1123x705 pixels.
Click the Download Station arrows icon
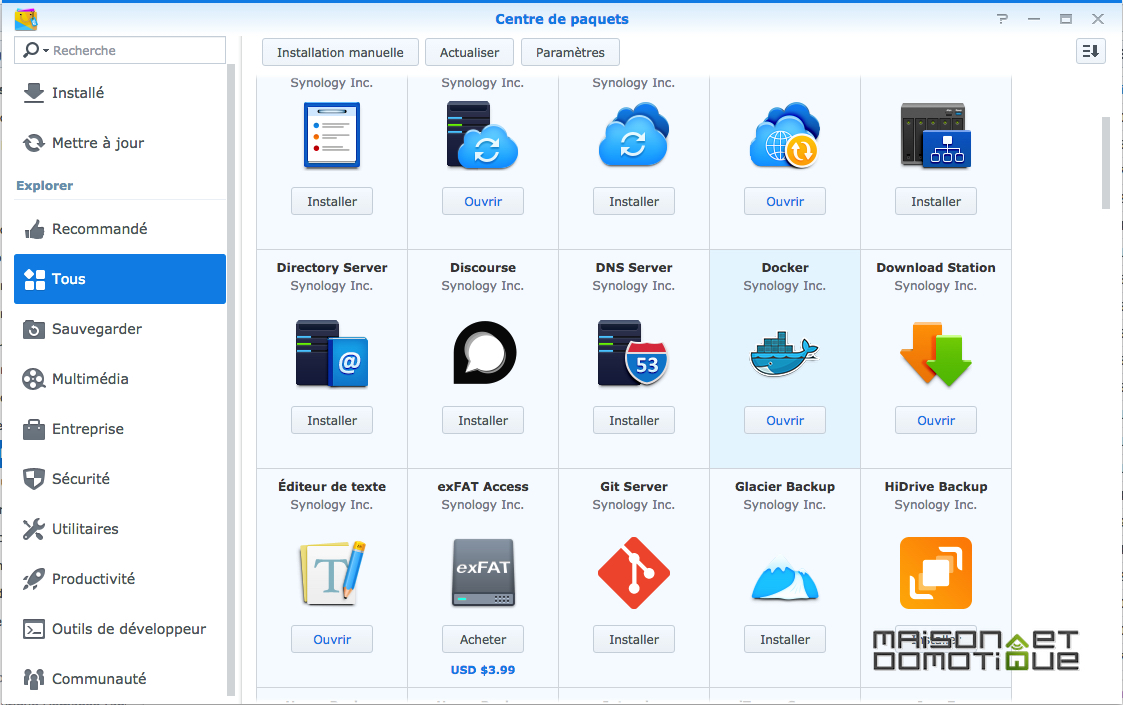[935, 354]
